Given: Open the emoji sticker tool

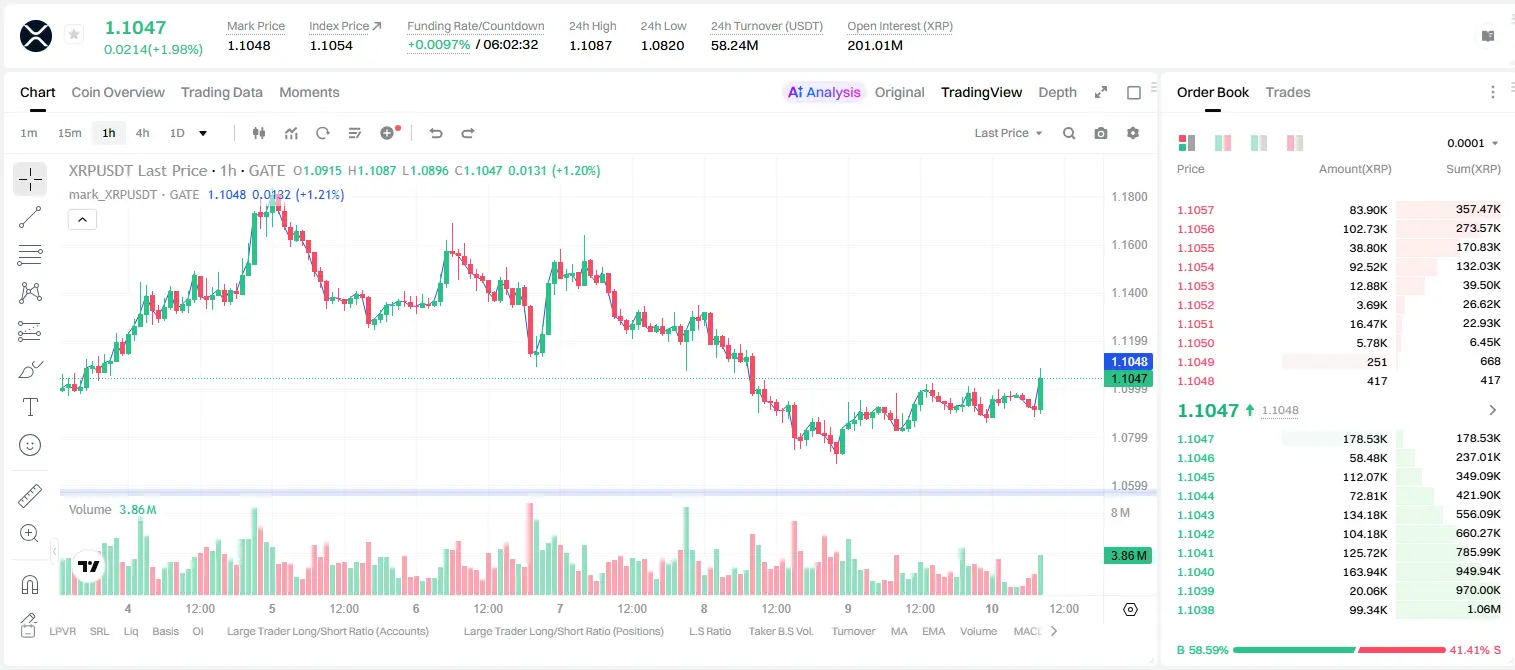Looking at the screenshot, I should (x=30, y=445).
